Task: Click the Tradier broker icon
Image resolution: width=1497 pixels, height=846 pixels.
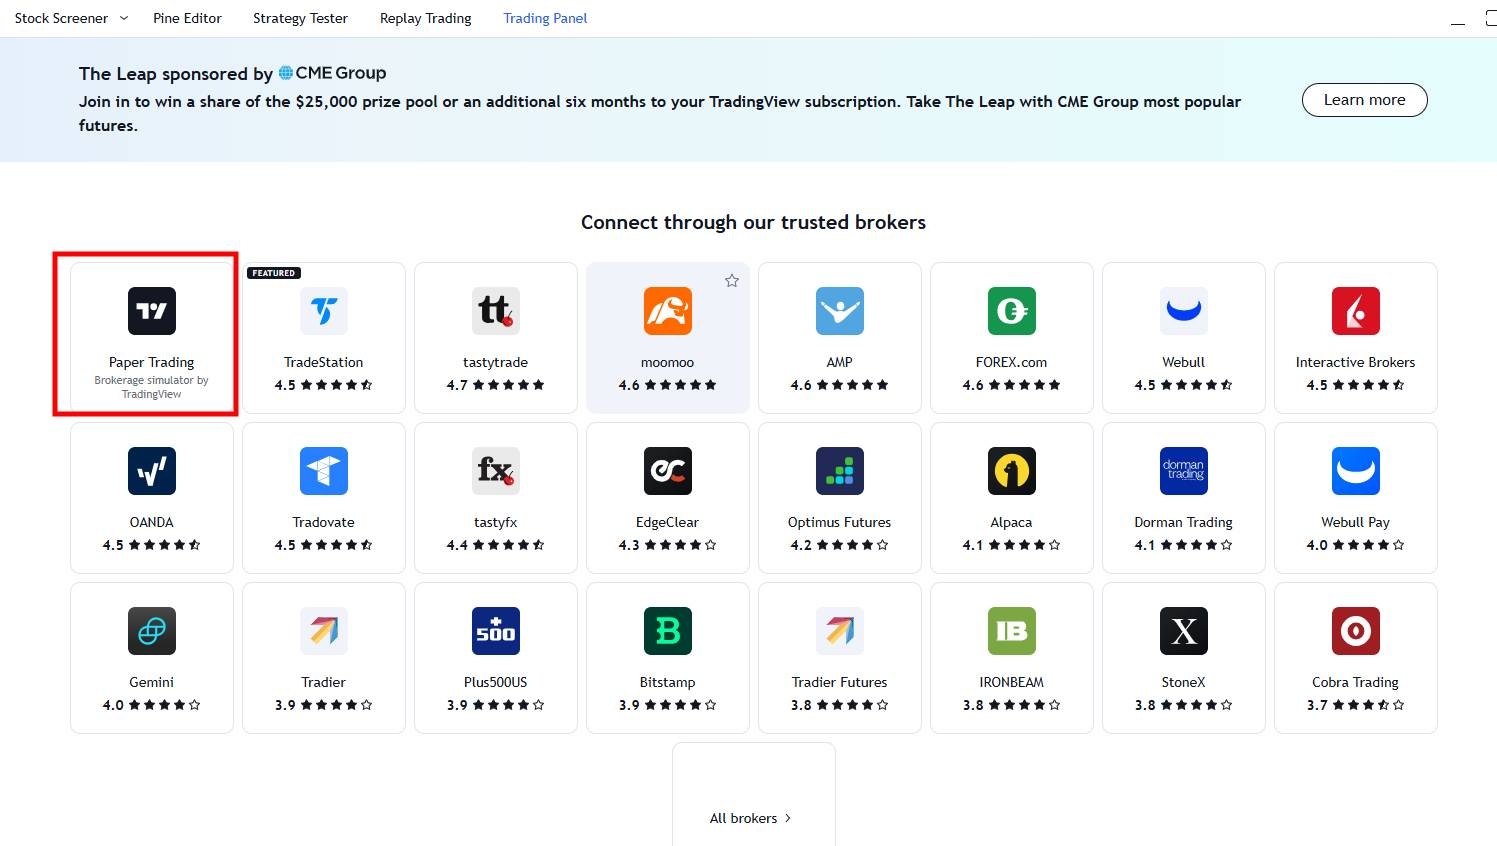Action: [x=324, y=631]
